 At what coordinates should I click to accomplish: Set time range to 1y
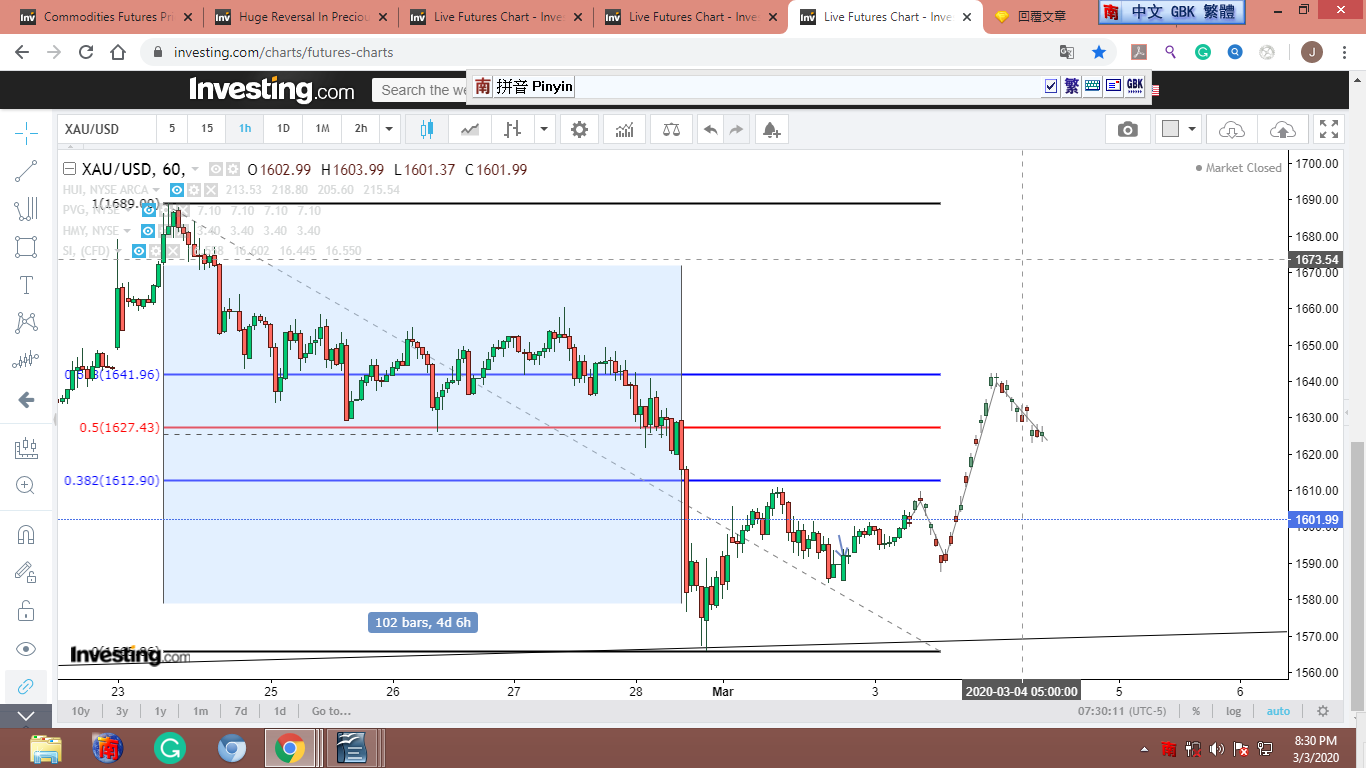(x=160, y=711)
